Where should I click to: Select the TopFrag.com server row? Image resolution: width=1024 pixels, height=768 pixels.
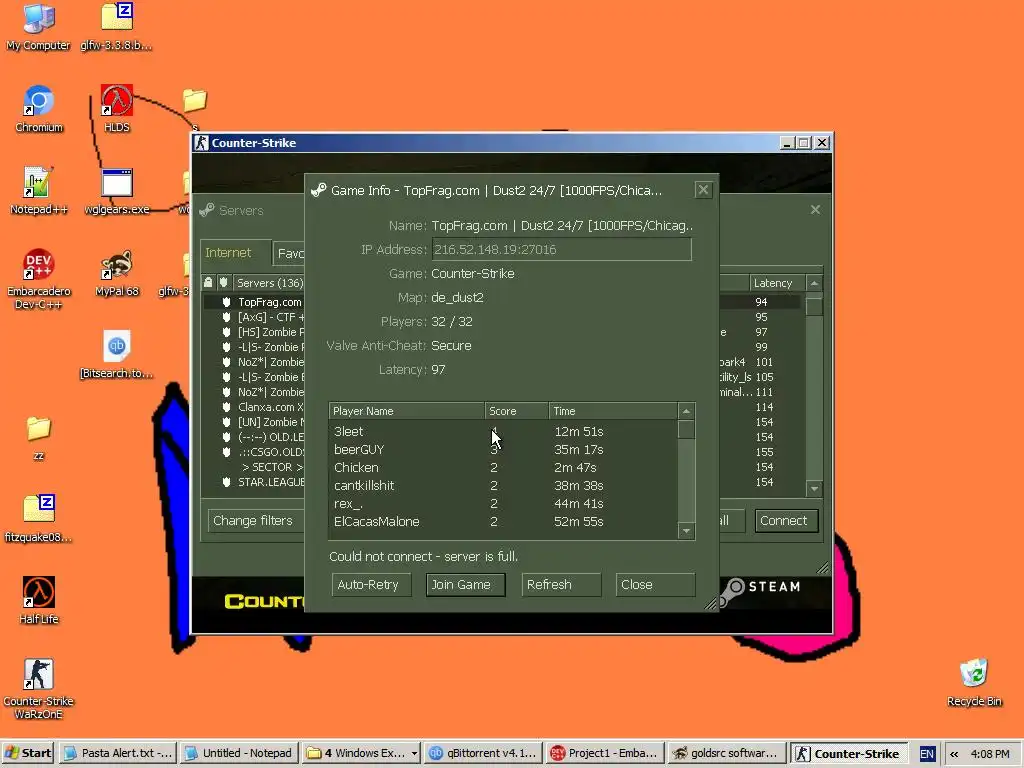pyautogui.click(x=254, y=302)
